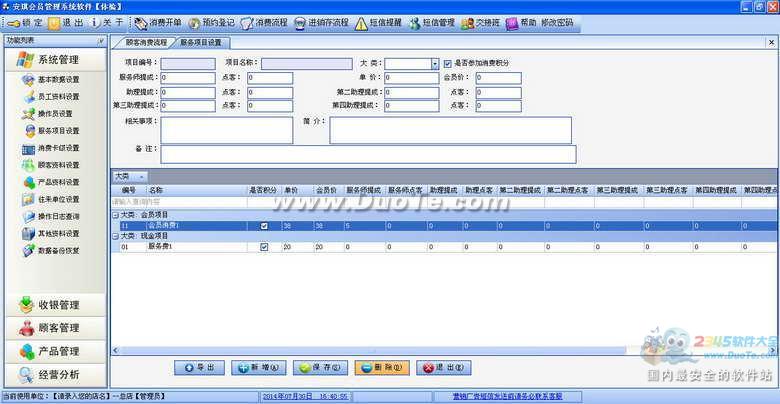Toggle 是否积分 checkbox in 会员消费1 row
Screen dimensions: 780x404
tap(264, 226)
